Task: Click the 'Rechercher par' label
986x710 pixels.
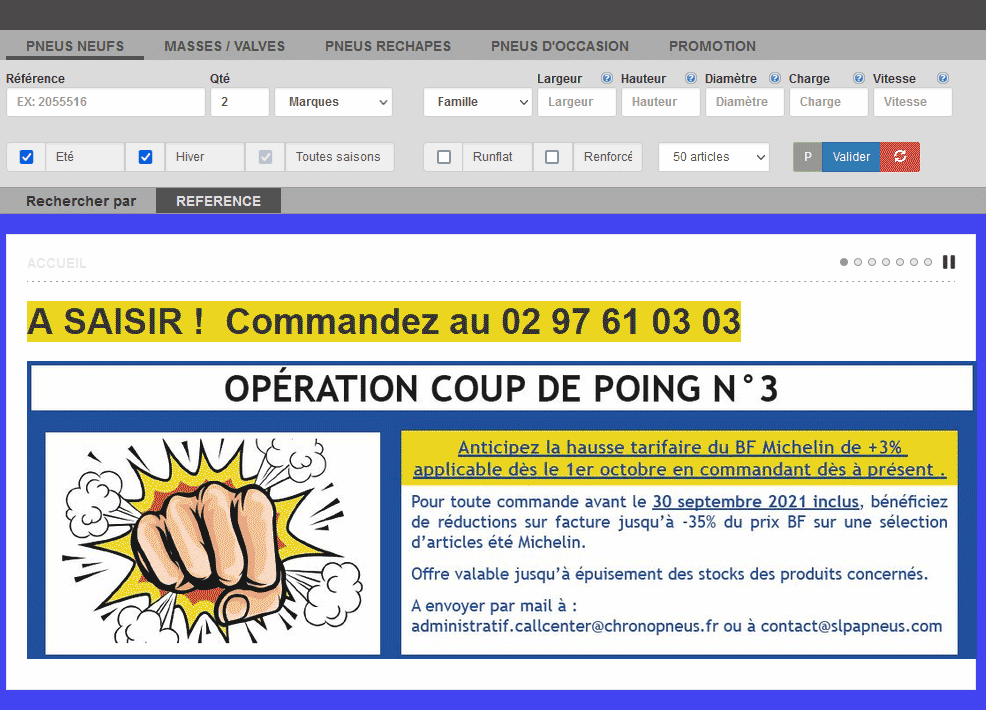Action: coord(81,201)
